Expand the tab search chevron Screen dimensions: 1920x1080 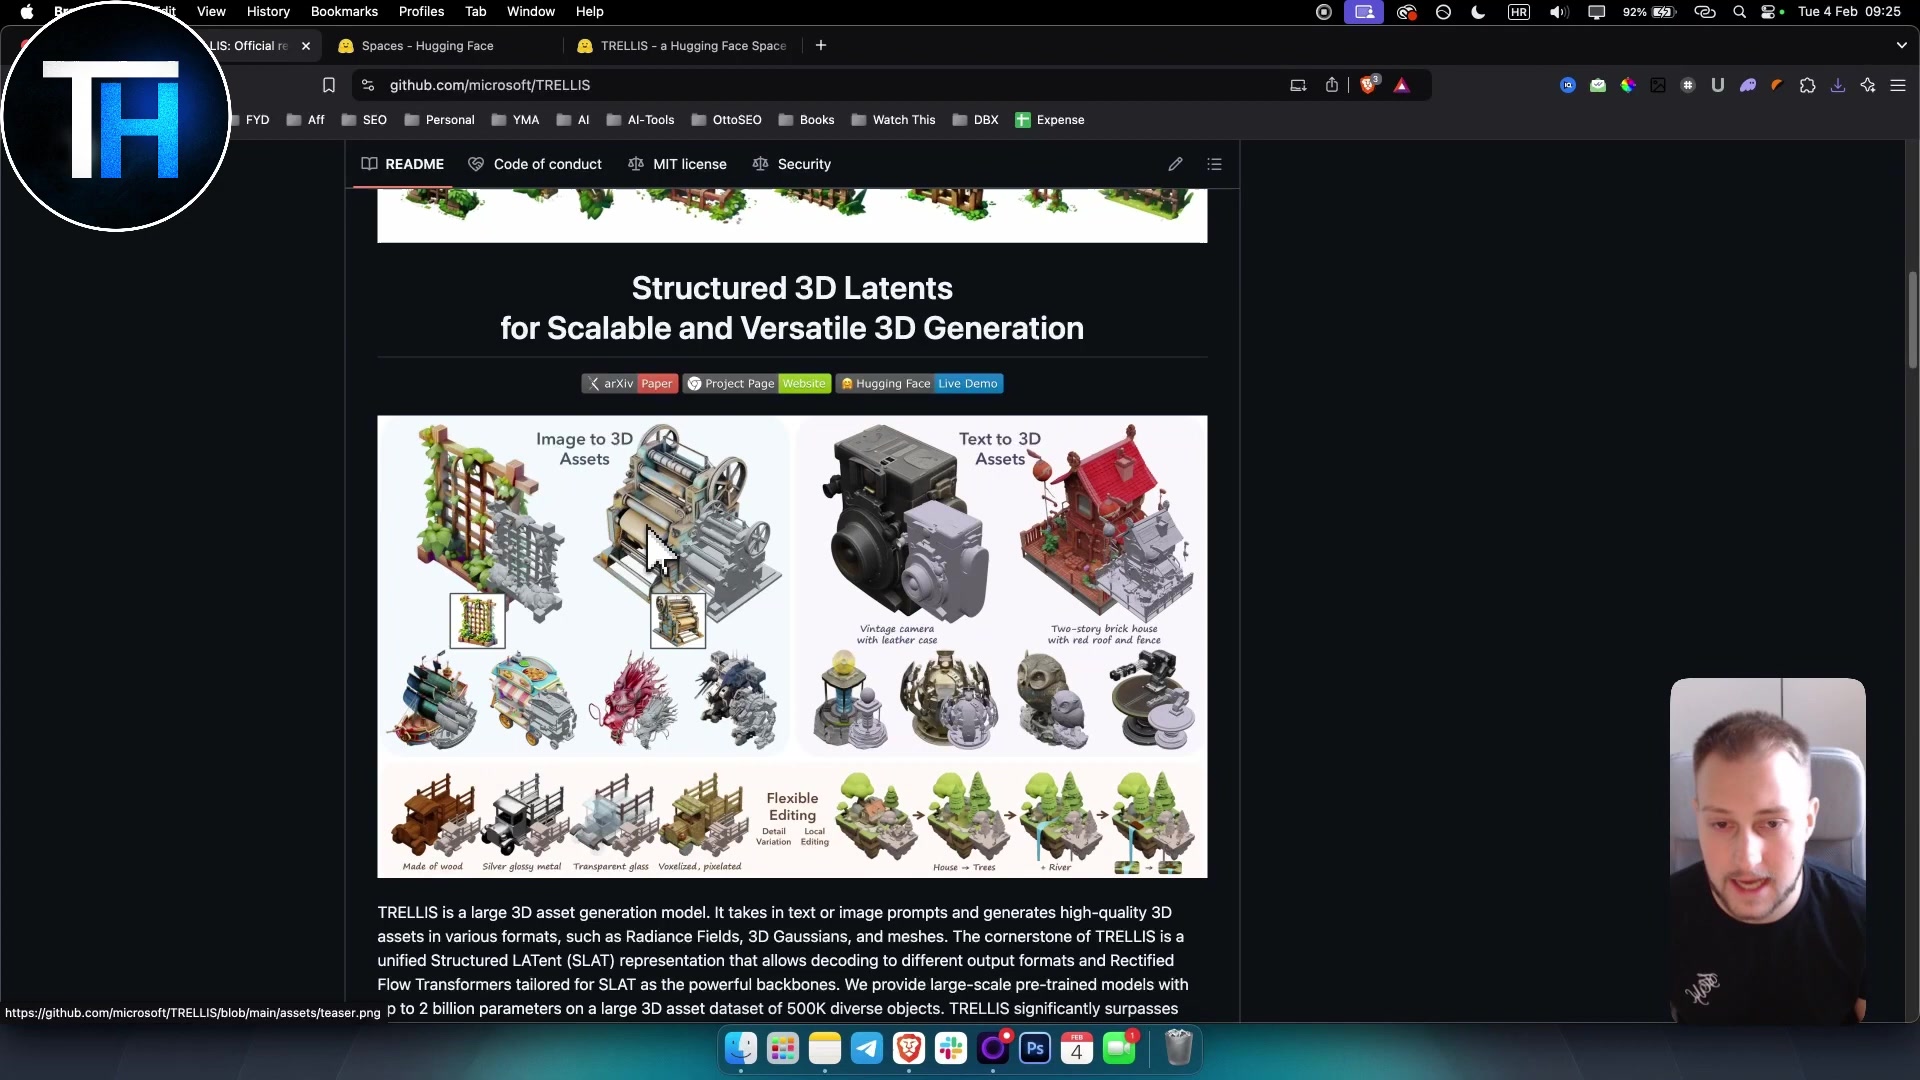point(1901,45)
